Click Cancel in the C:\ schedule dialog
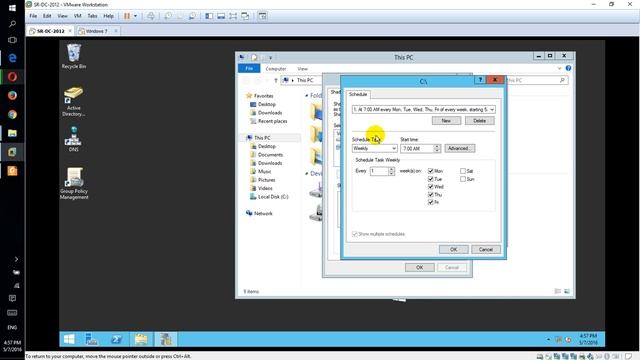The image size is (640, 360). coord(486,249)
